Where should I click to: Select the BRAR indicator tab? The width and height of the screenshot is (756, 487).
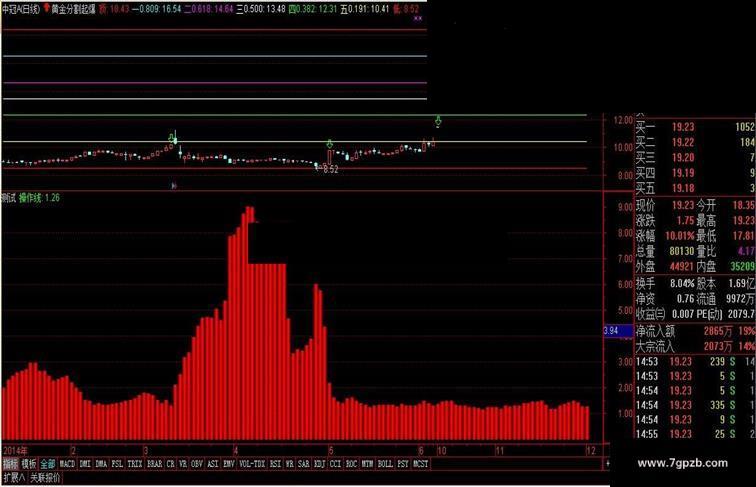pyautogui.click(x=154, y=464)
